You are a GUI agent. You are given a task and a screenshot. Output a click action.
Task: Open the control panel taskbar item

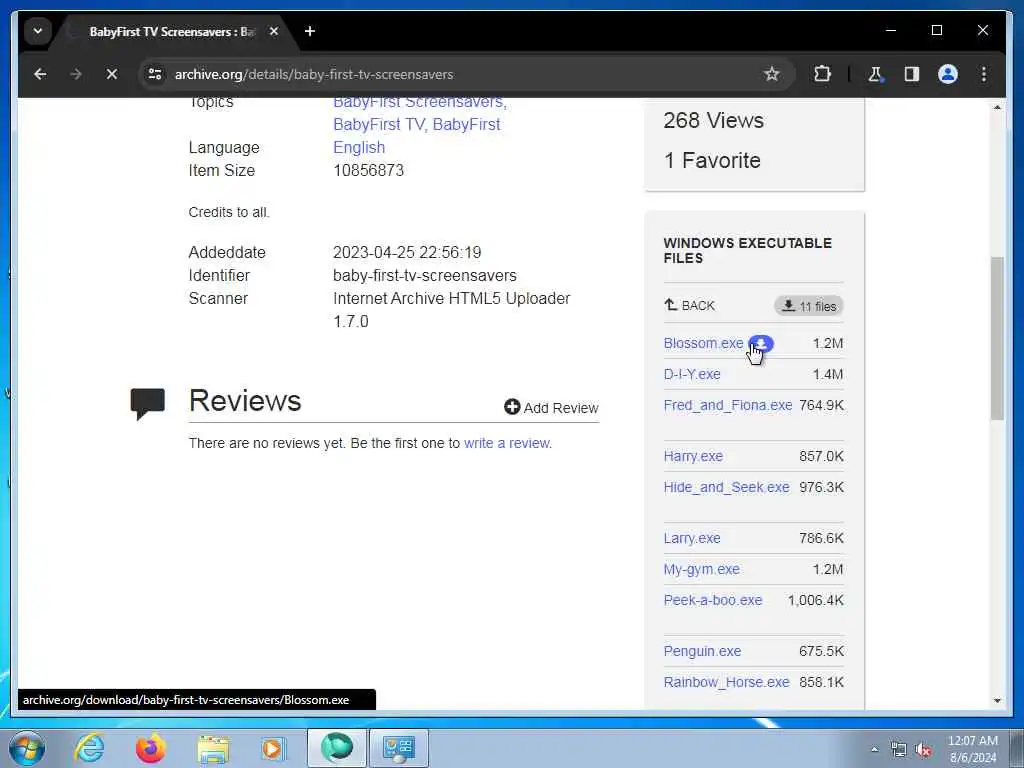pyautogui.click(x=399, y=748)
